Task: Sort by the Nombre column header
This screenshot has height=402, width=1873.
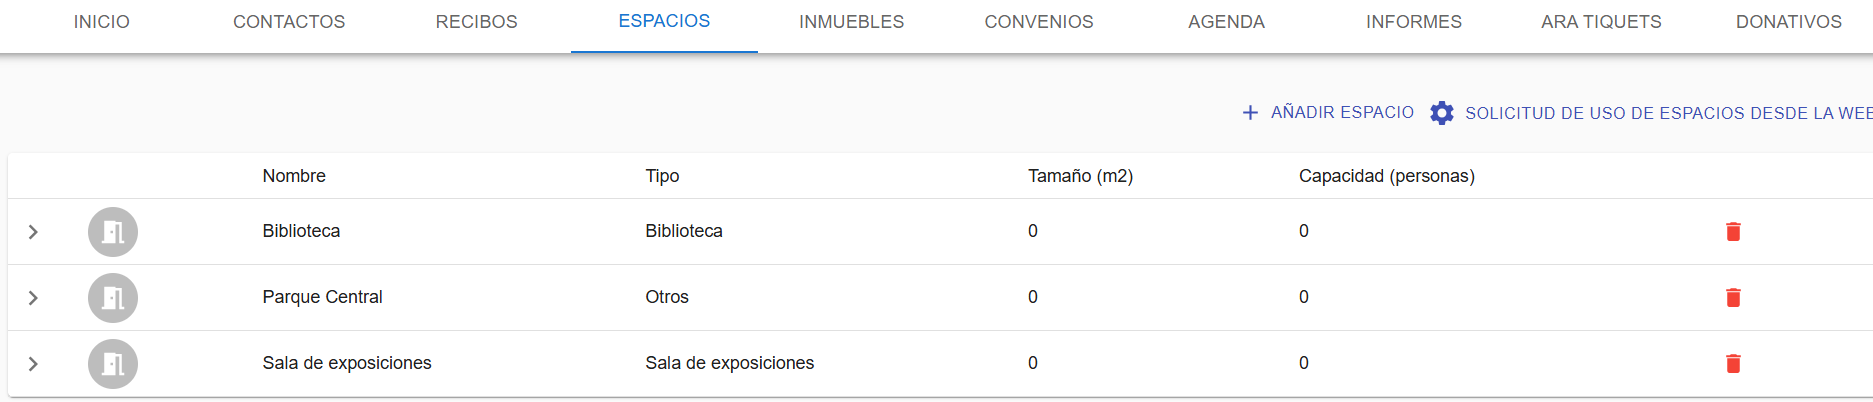Action: [x=294, y=176]
